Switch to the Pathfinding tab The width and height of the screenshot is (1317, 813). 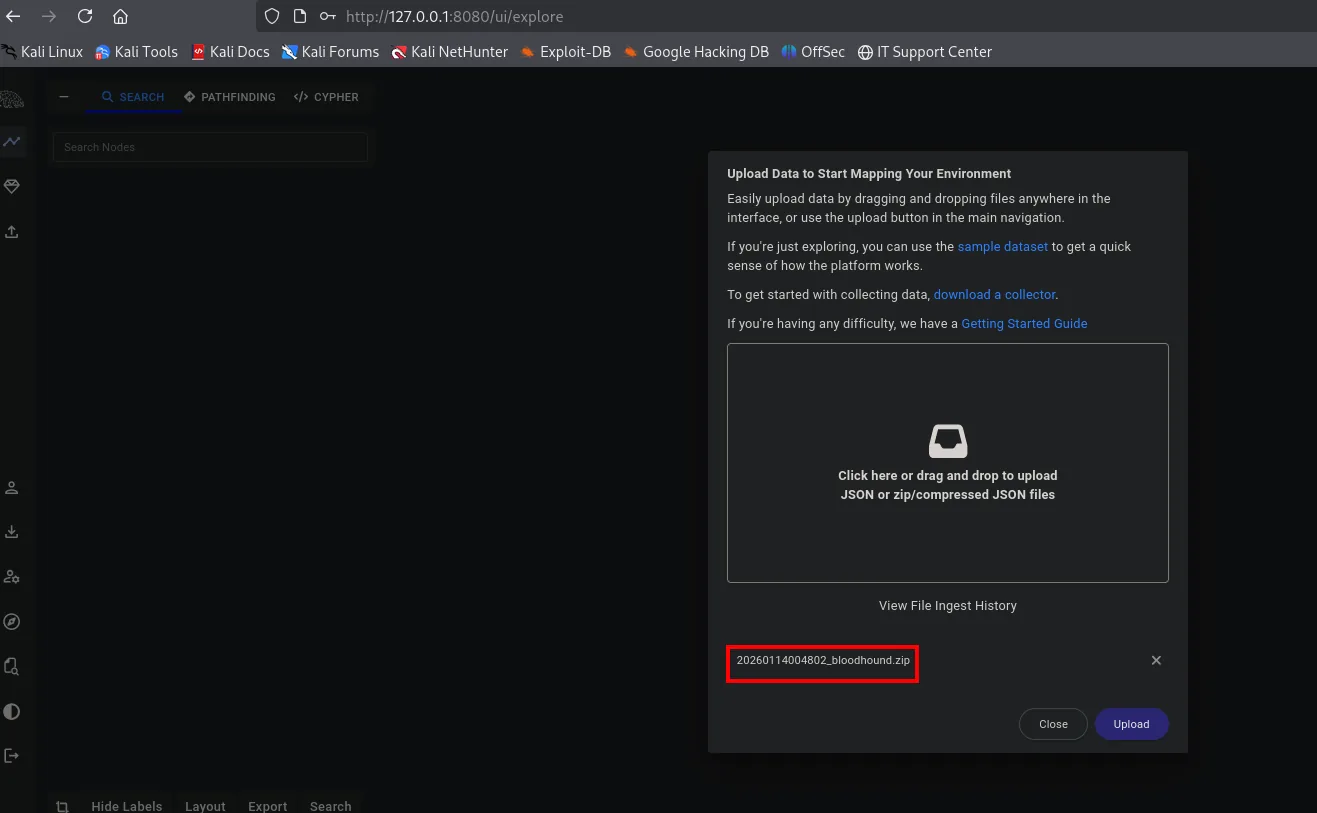coord(229,97)
